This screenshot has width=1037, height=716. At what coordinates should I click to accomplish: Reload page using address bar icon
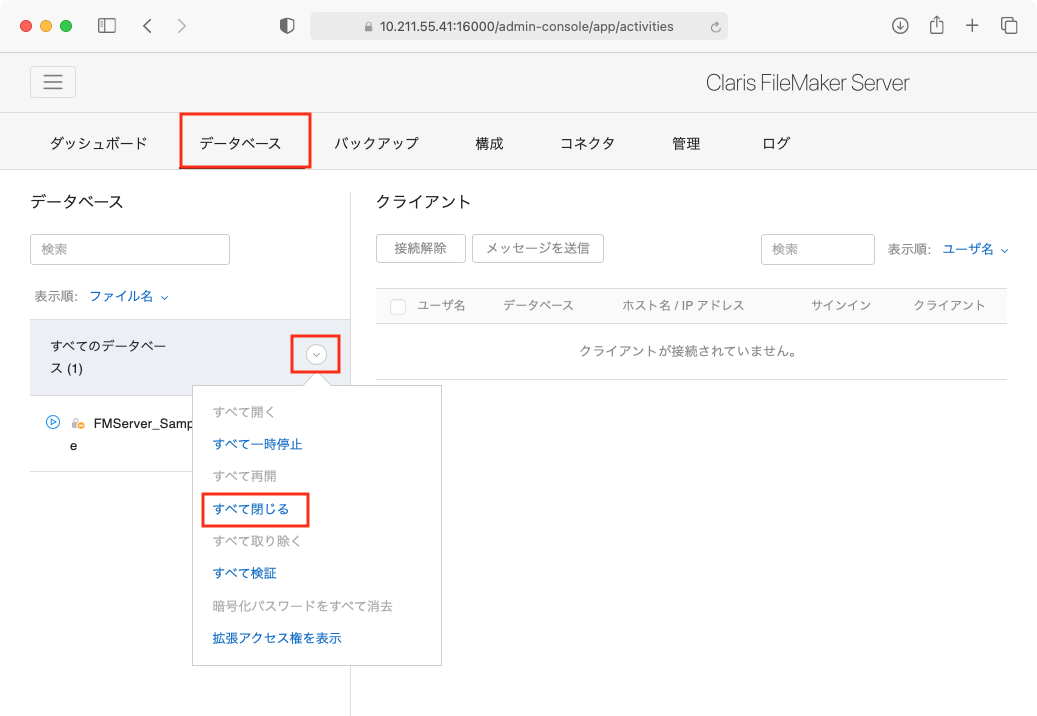click(x=714, y=27)
